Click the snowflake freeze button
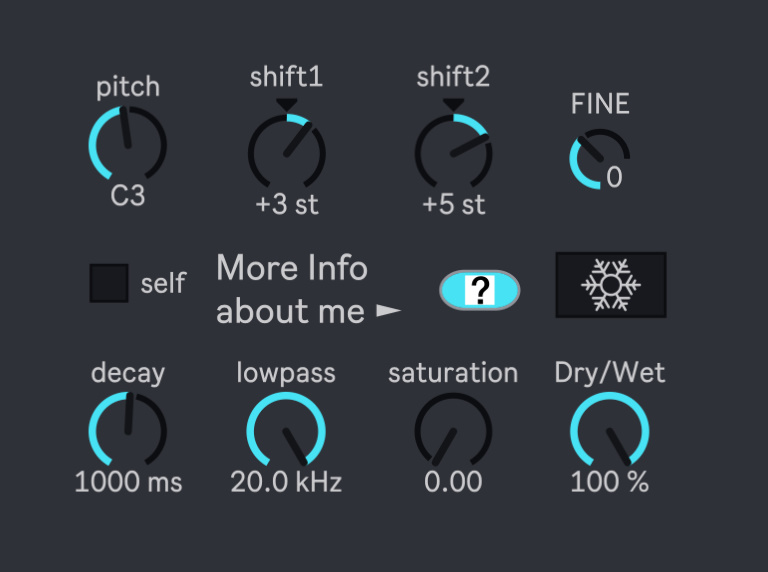Image resolution: width=768 pixels, height=572 pixels. (x=611, y=285)
